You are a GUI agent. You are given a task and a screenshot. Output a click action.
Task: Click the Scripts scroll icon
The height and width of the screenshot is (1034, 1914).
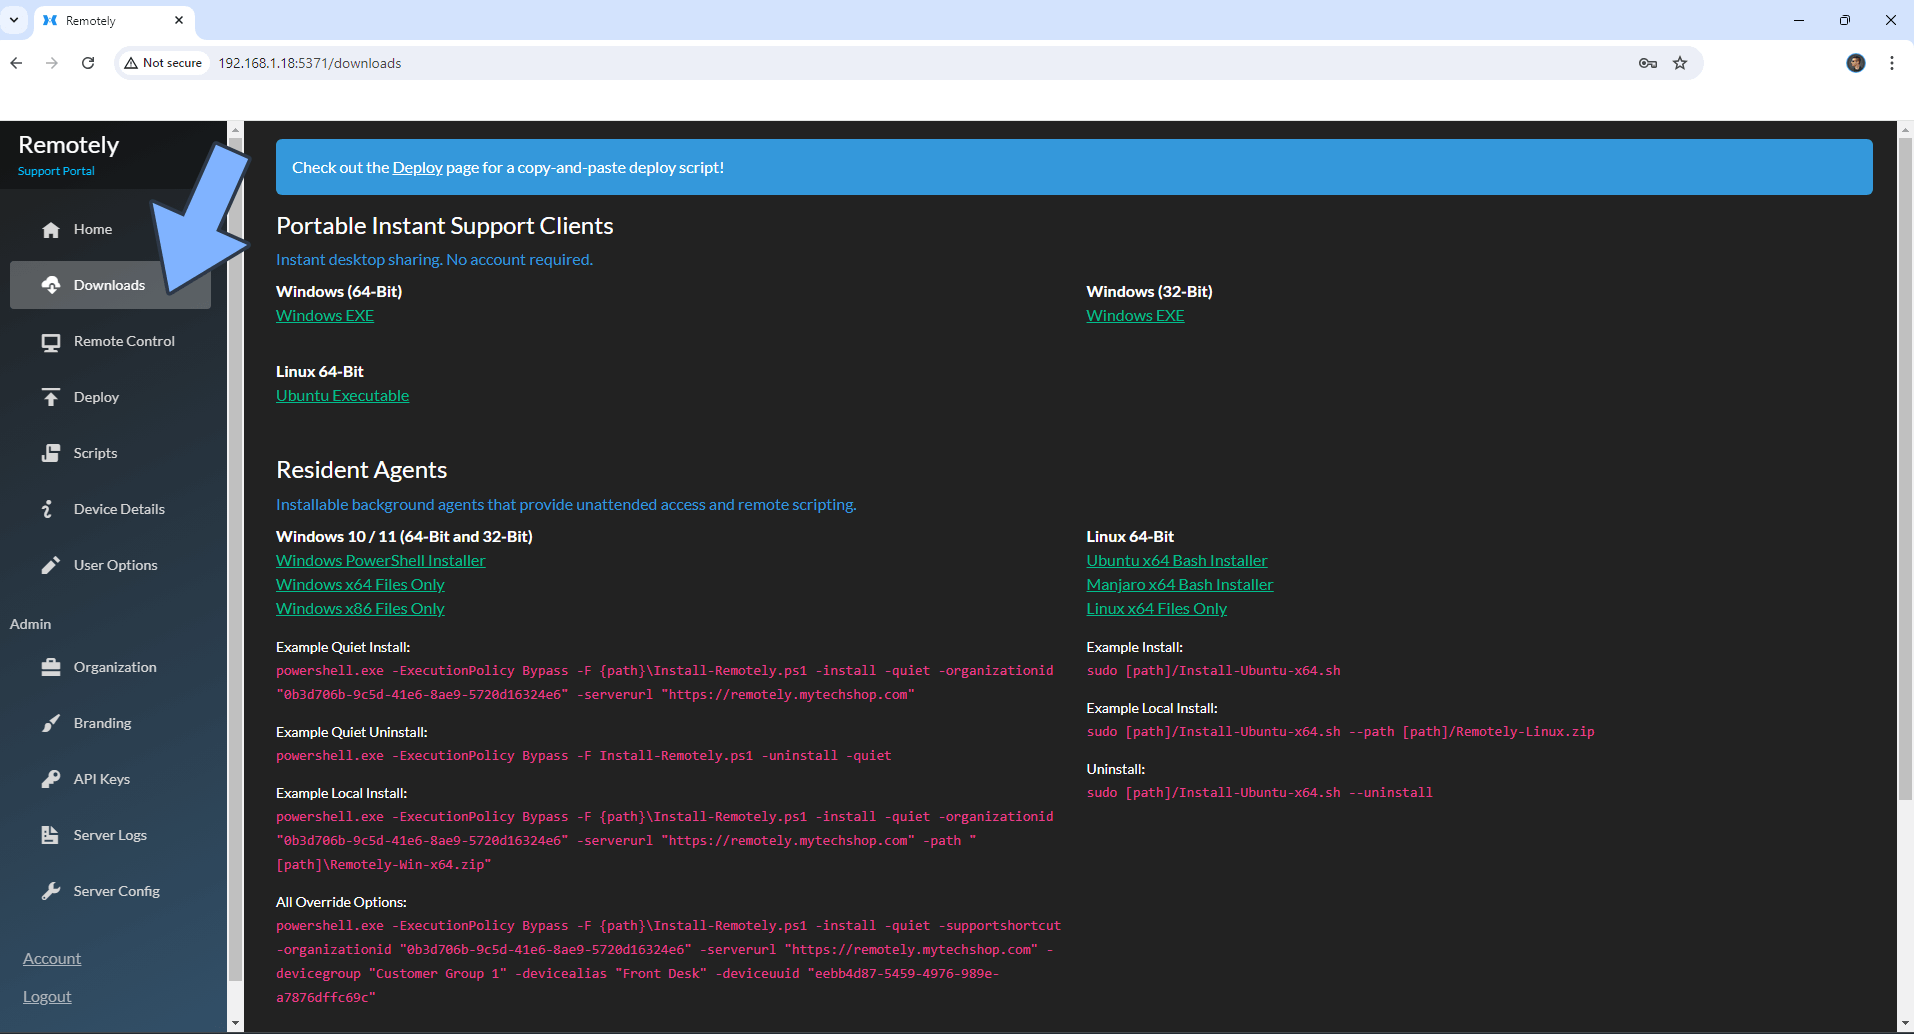tap(51, 453)
